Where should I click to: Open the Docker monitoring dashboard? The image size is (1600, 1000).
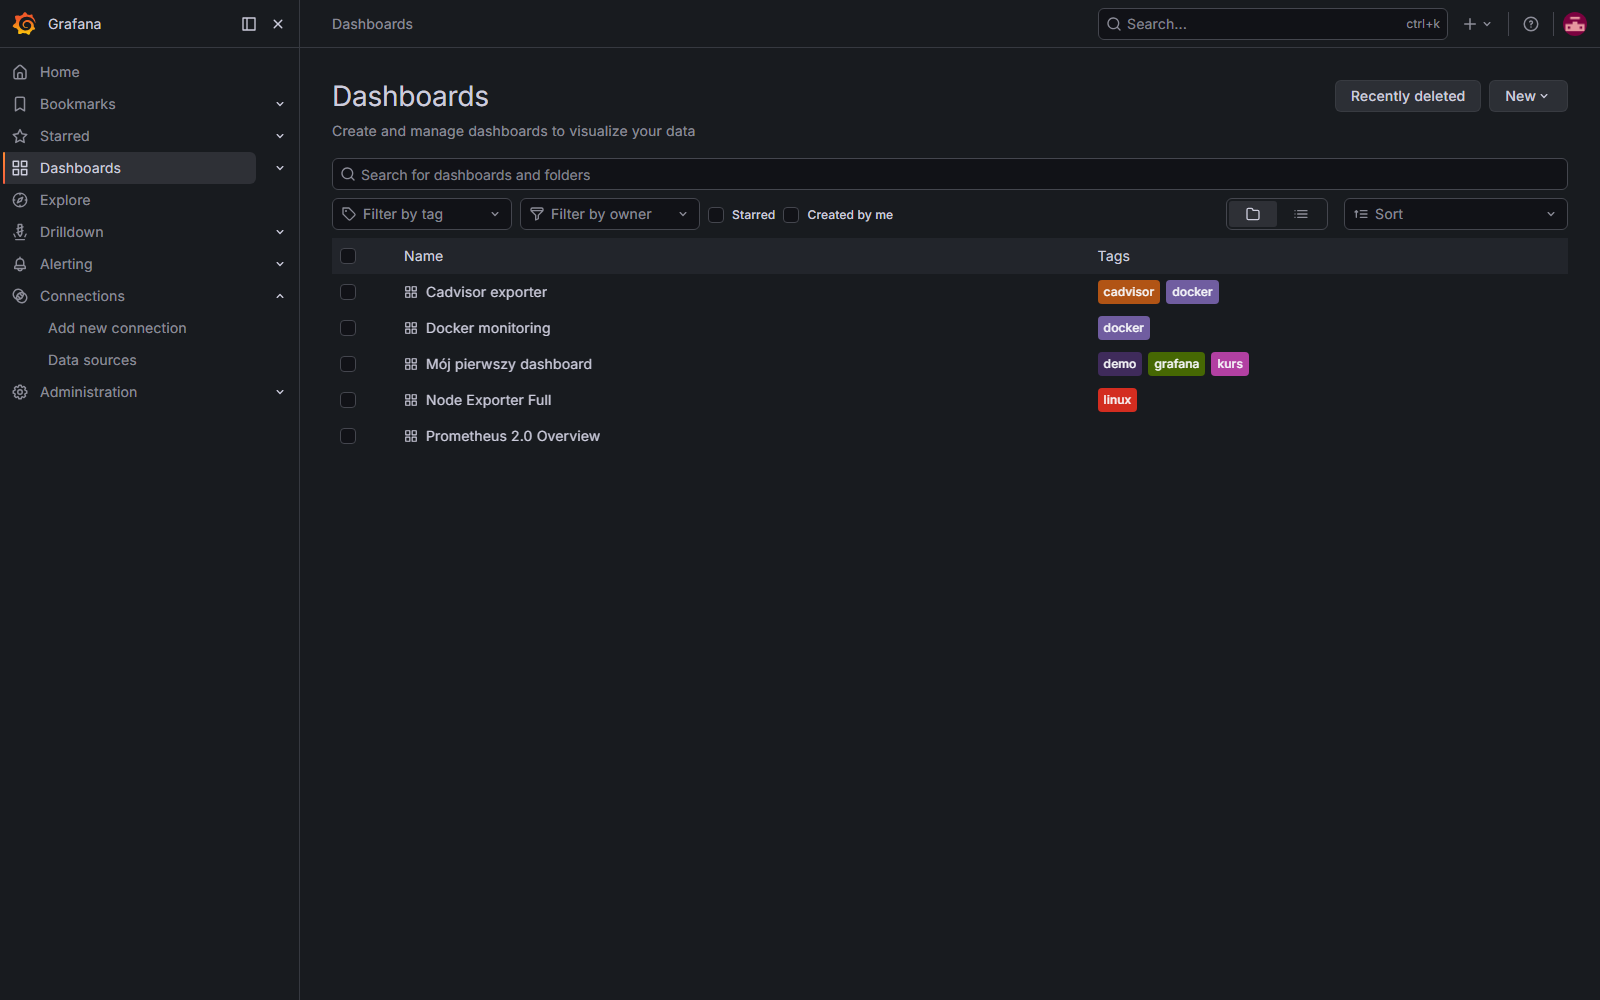[488, 328]
